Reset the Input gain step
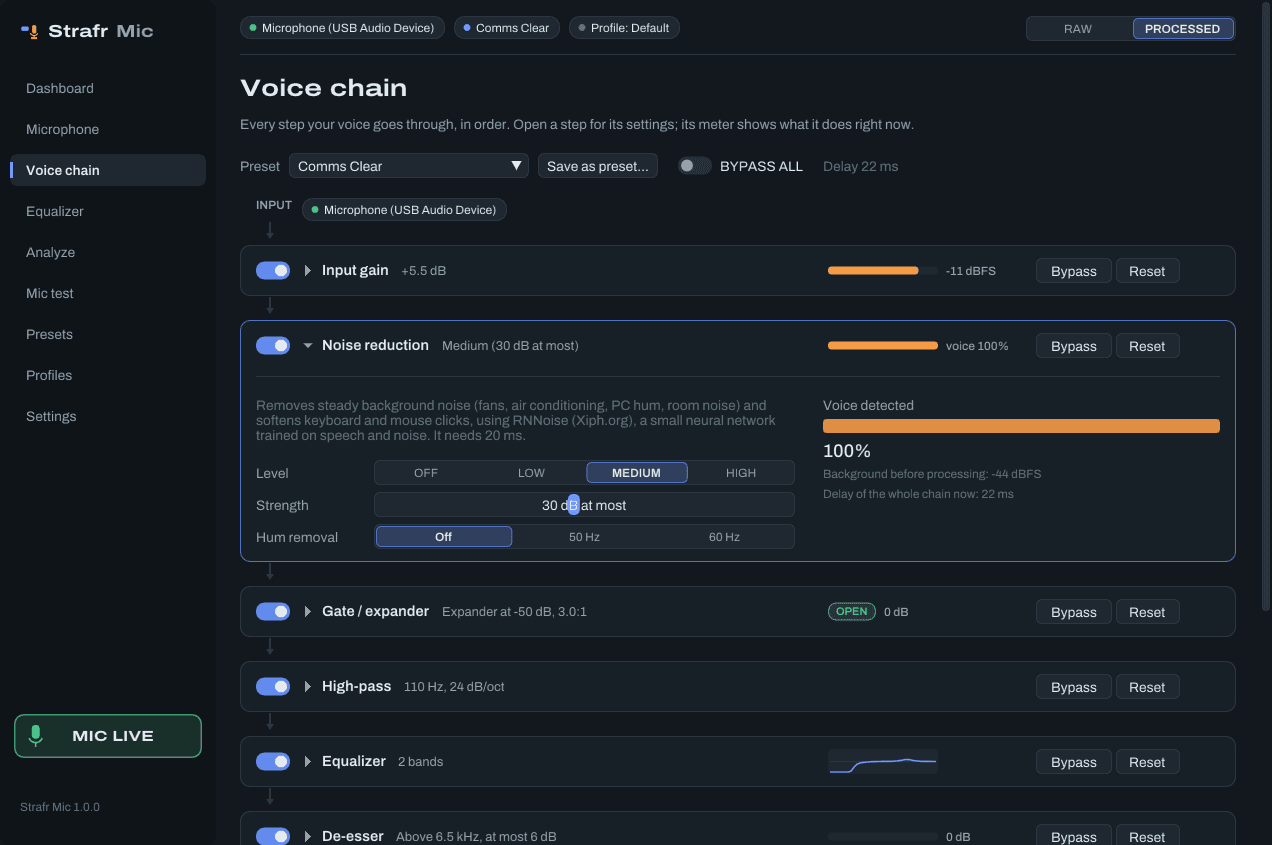 point(1147,271)
